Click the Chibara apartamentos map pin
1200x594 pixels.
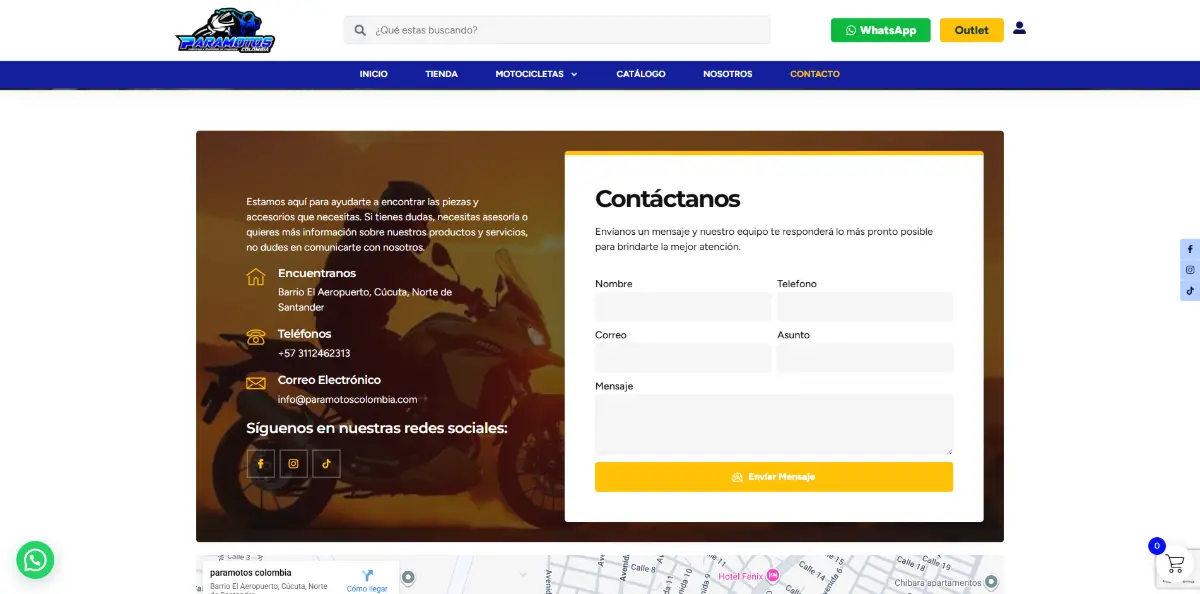[x=991, y=582]
